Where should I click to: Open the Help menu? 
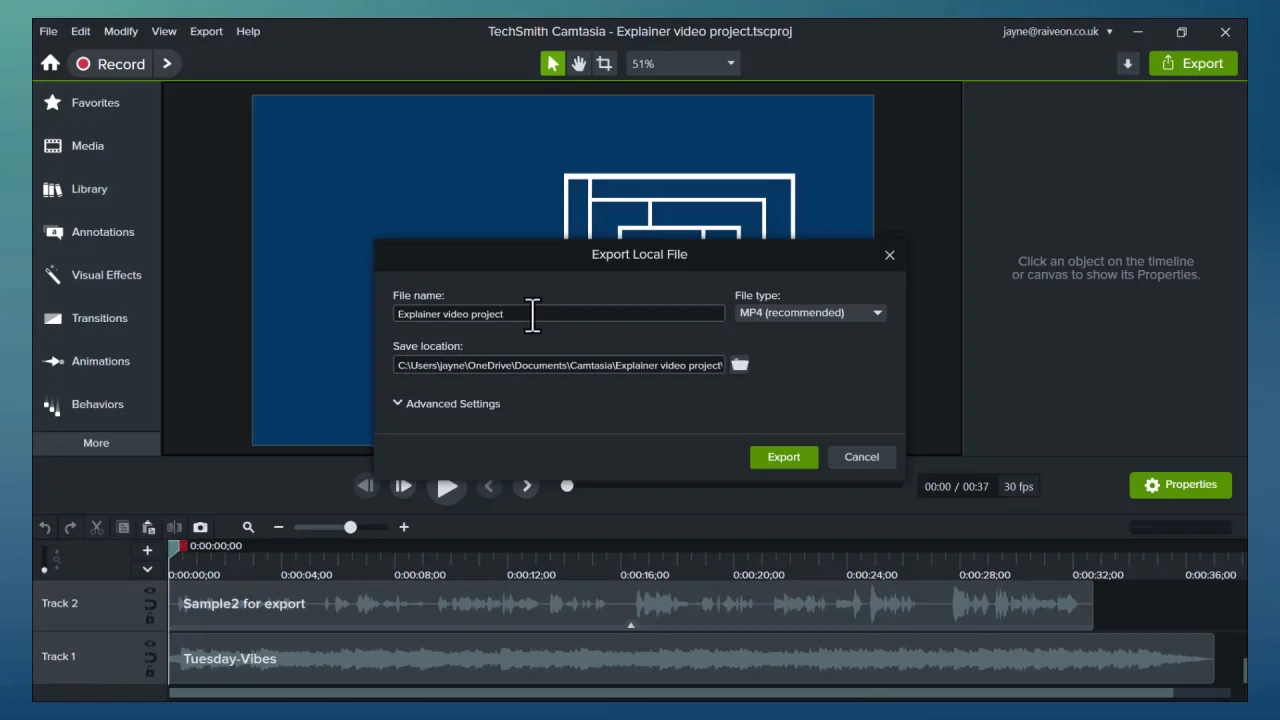[248, 31]
